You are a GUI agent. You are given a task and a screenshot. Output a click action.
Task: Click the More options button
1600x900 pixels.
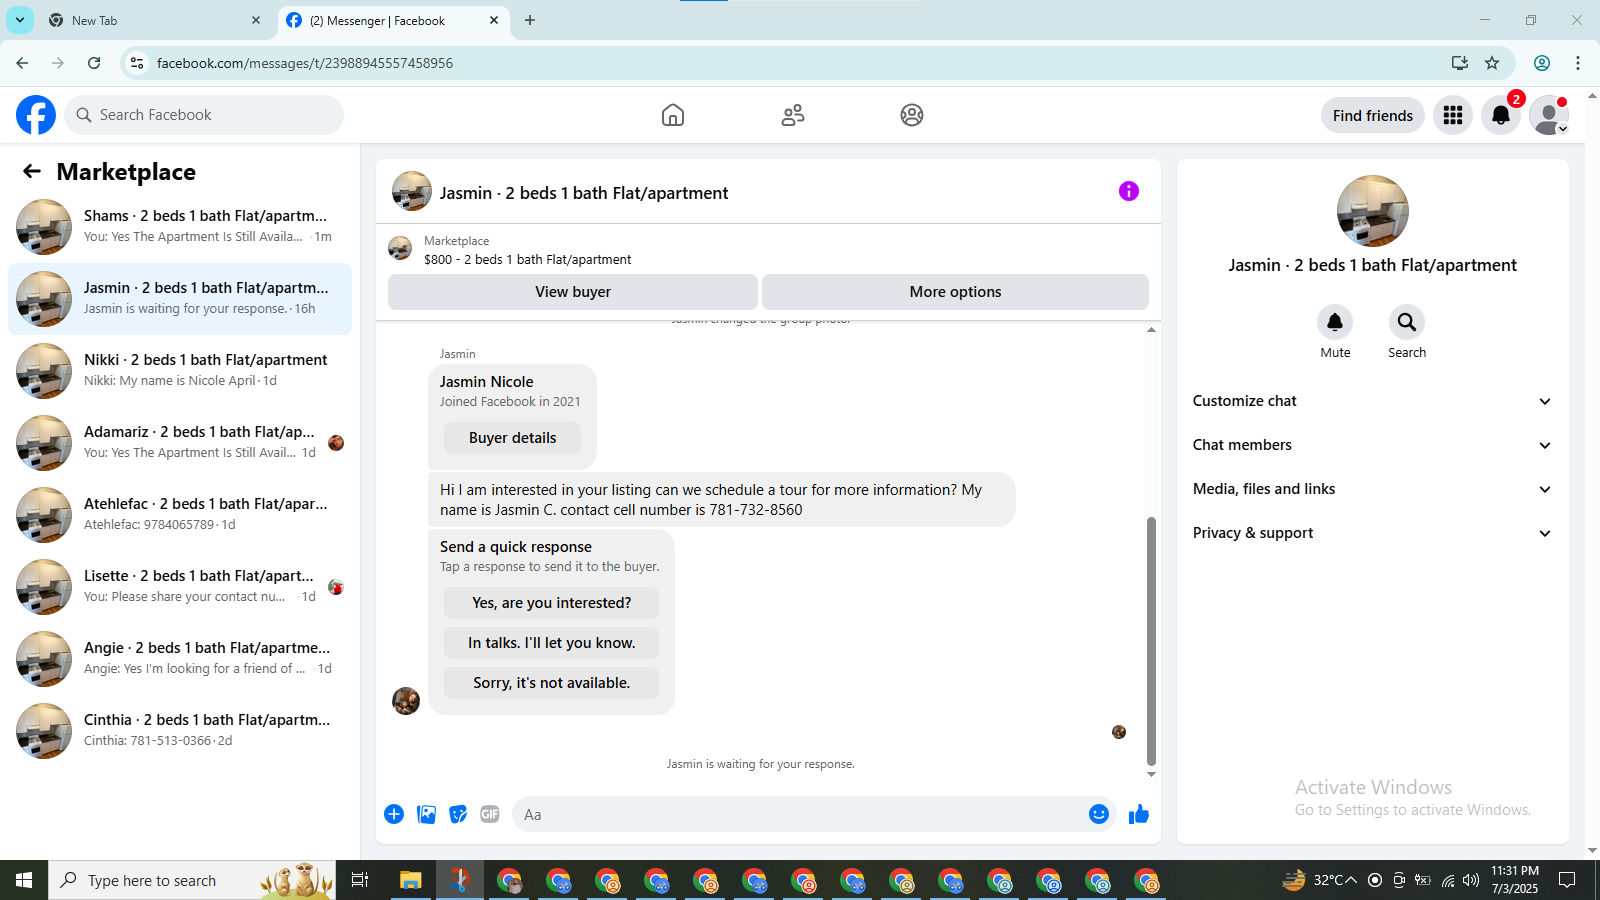tap(955, 292)
